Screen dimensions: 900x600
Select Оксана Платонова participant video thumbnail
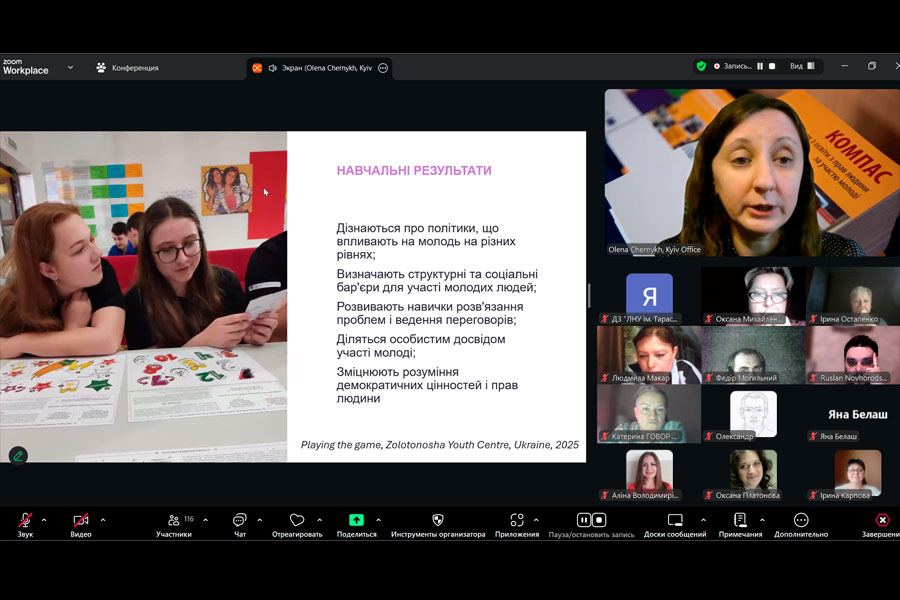[x=753, y=474]
